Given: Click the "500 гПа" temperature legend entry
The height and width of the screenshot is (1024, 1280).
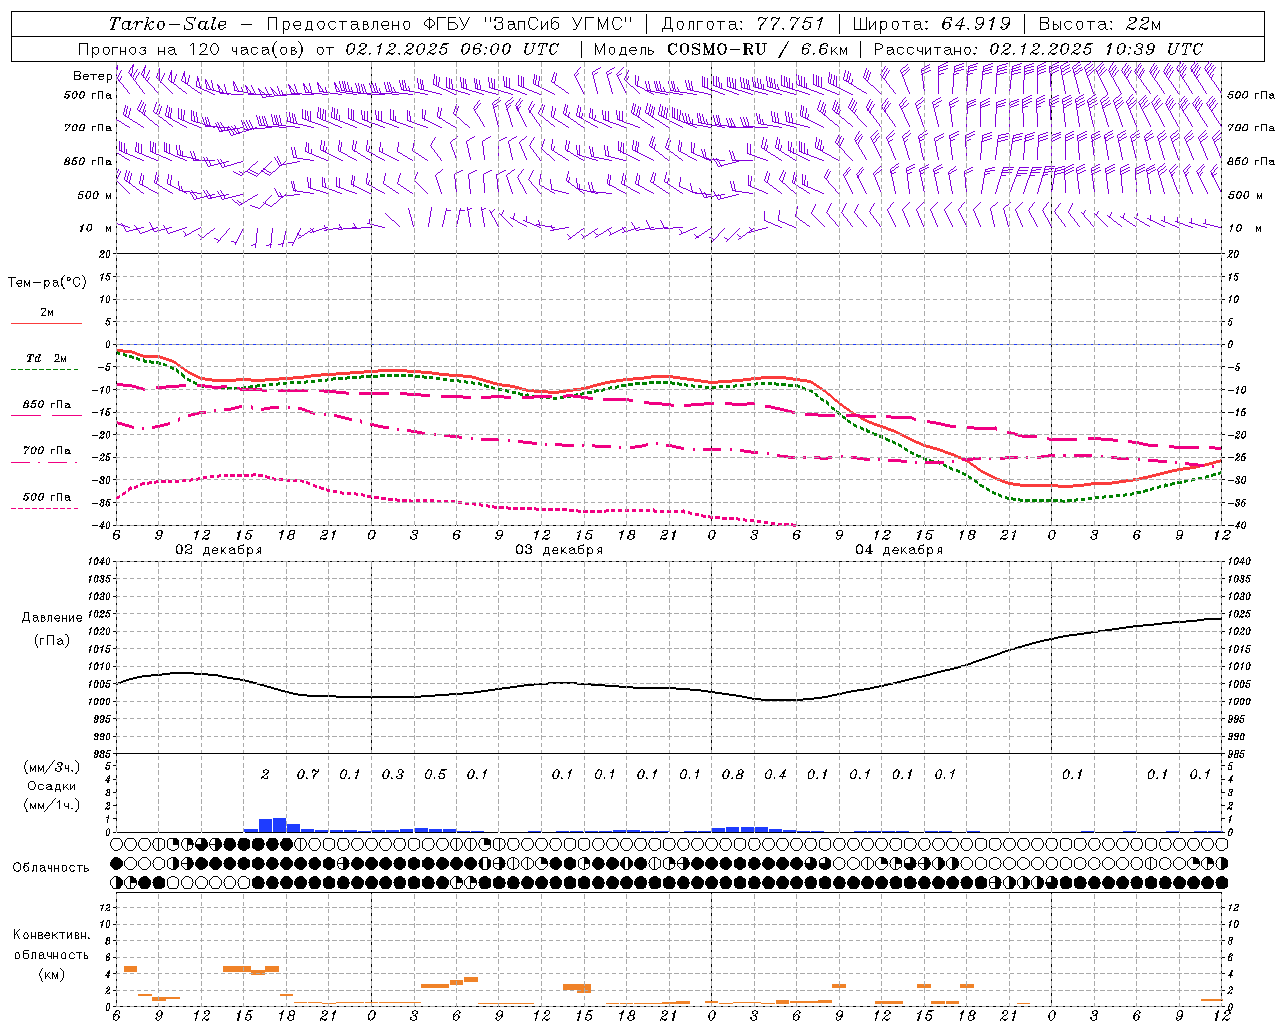Looking at the screenshot, I should (47, 497).
